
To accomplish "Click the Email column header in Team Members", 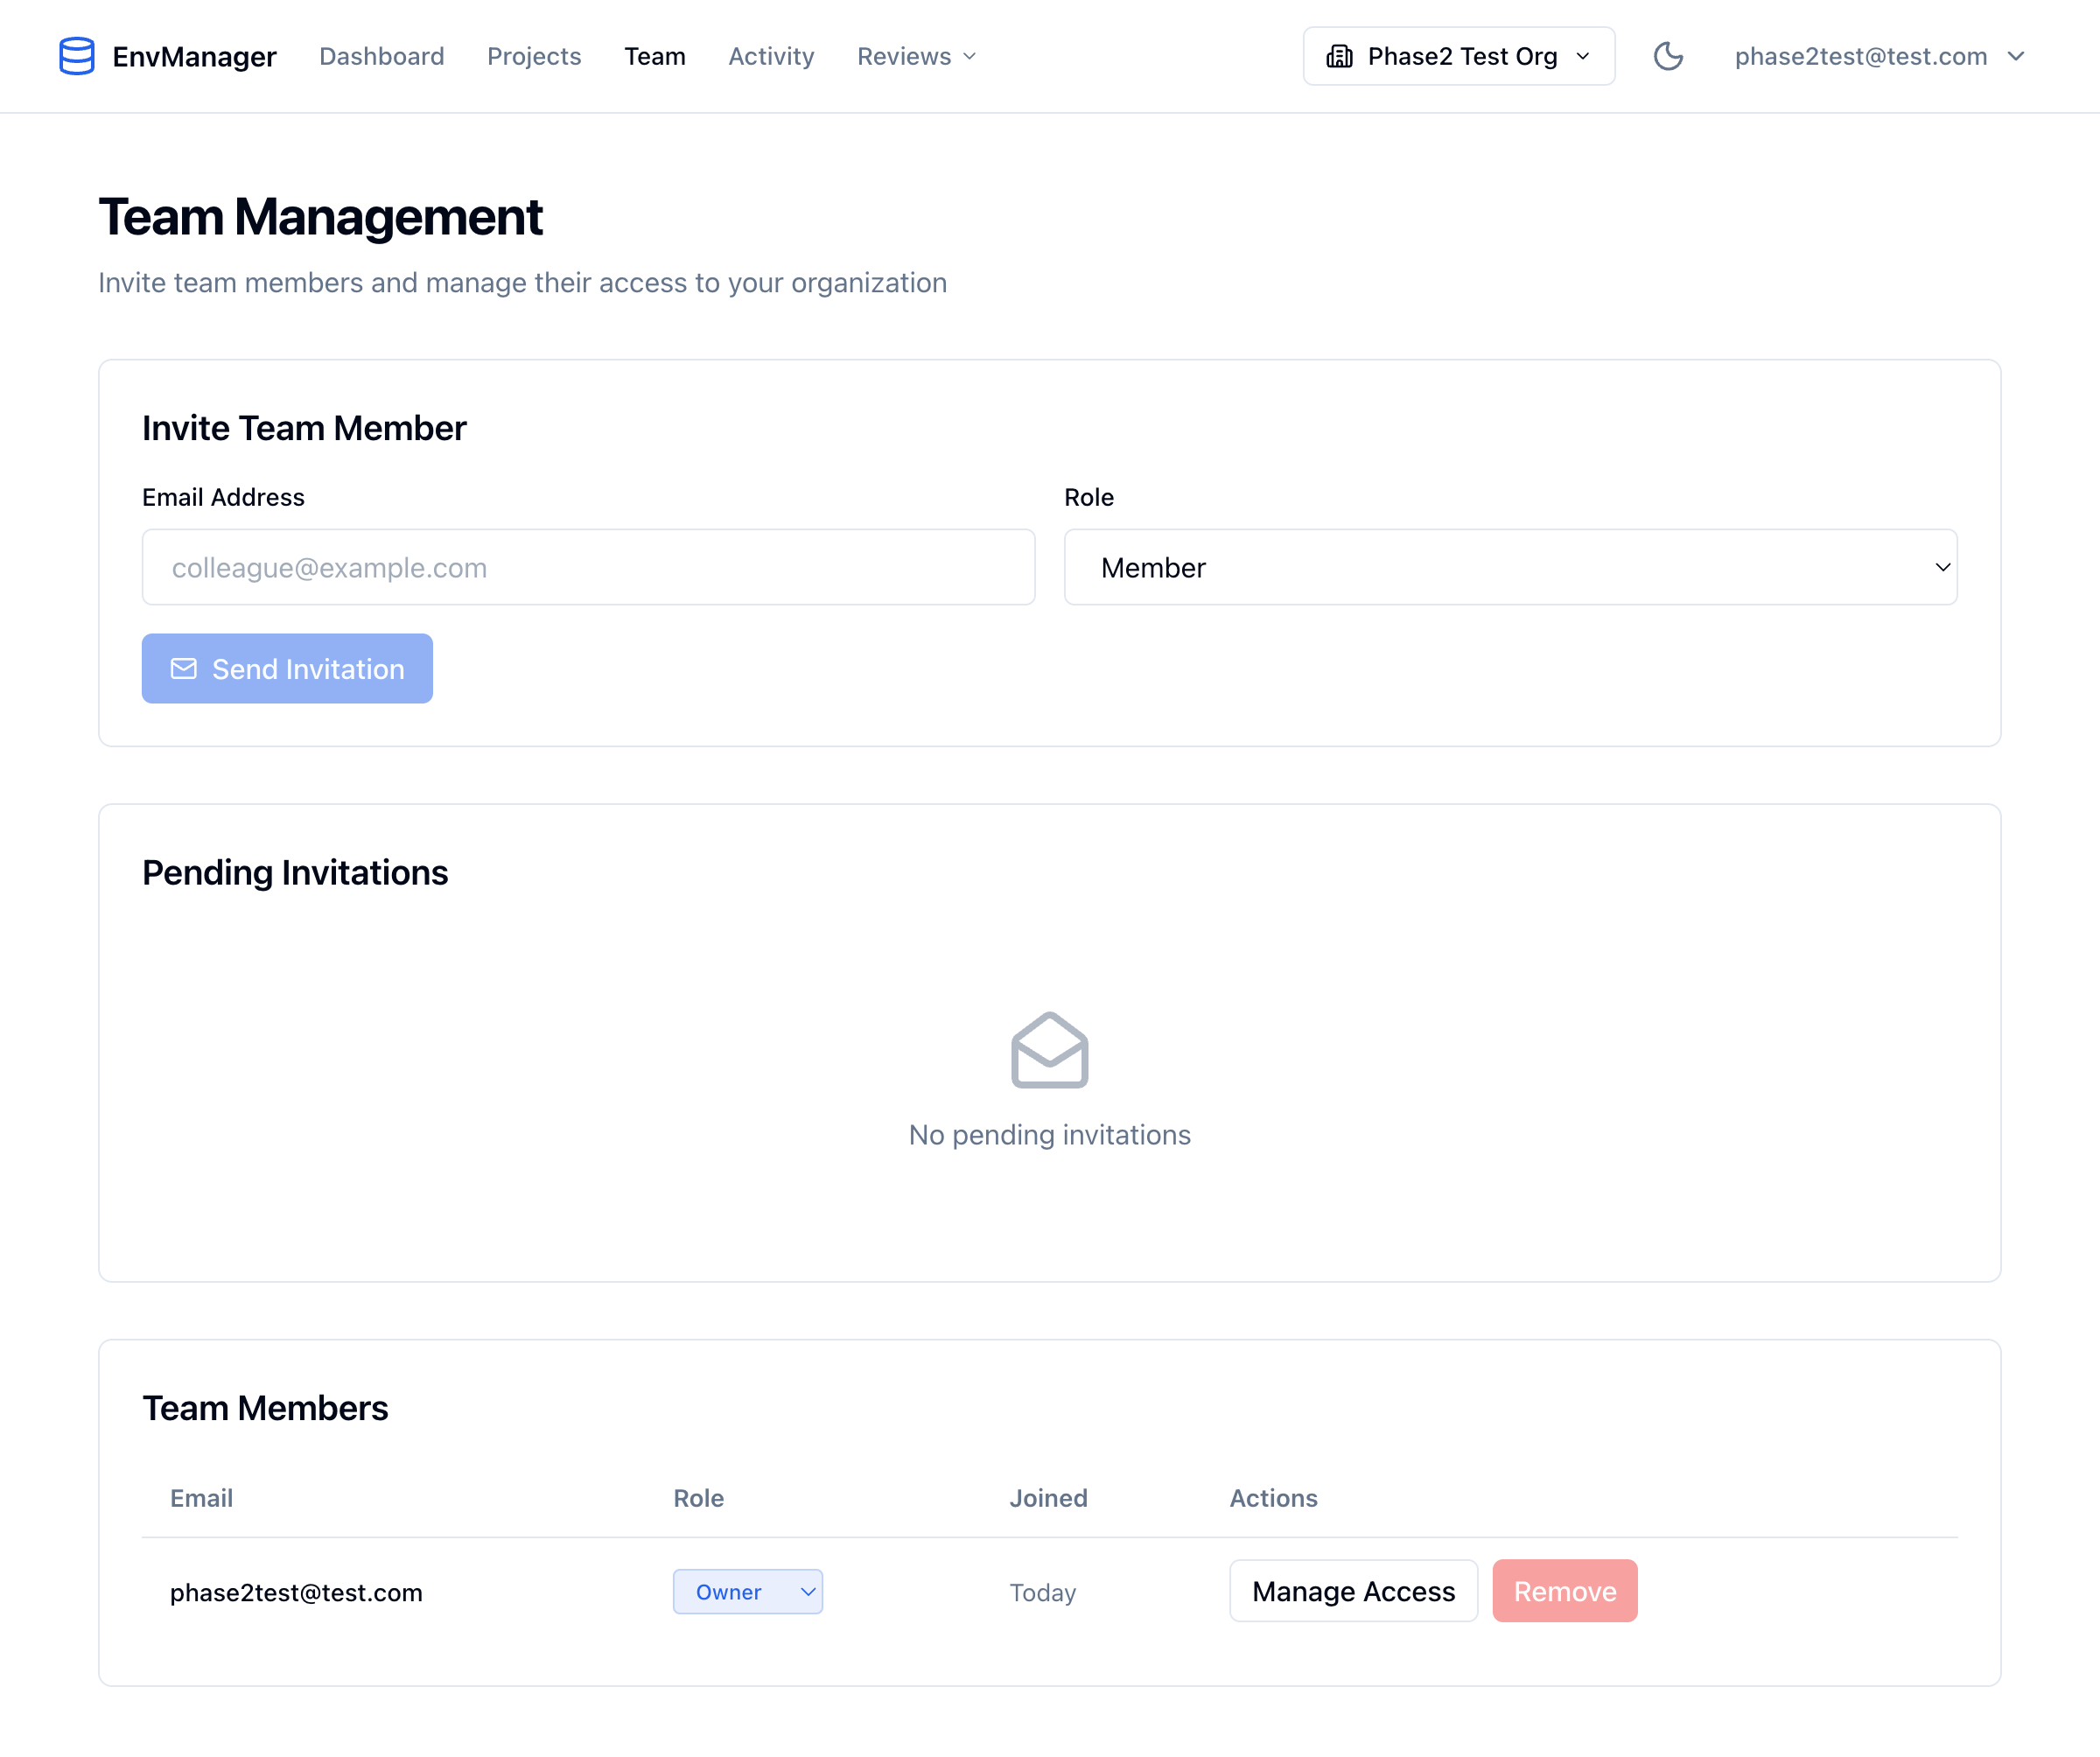I will 201,1498.
